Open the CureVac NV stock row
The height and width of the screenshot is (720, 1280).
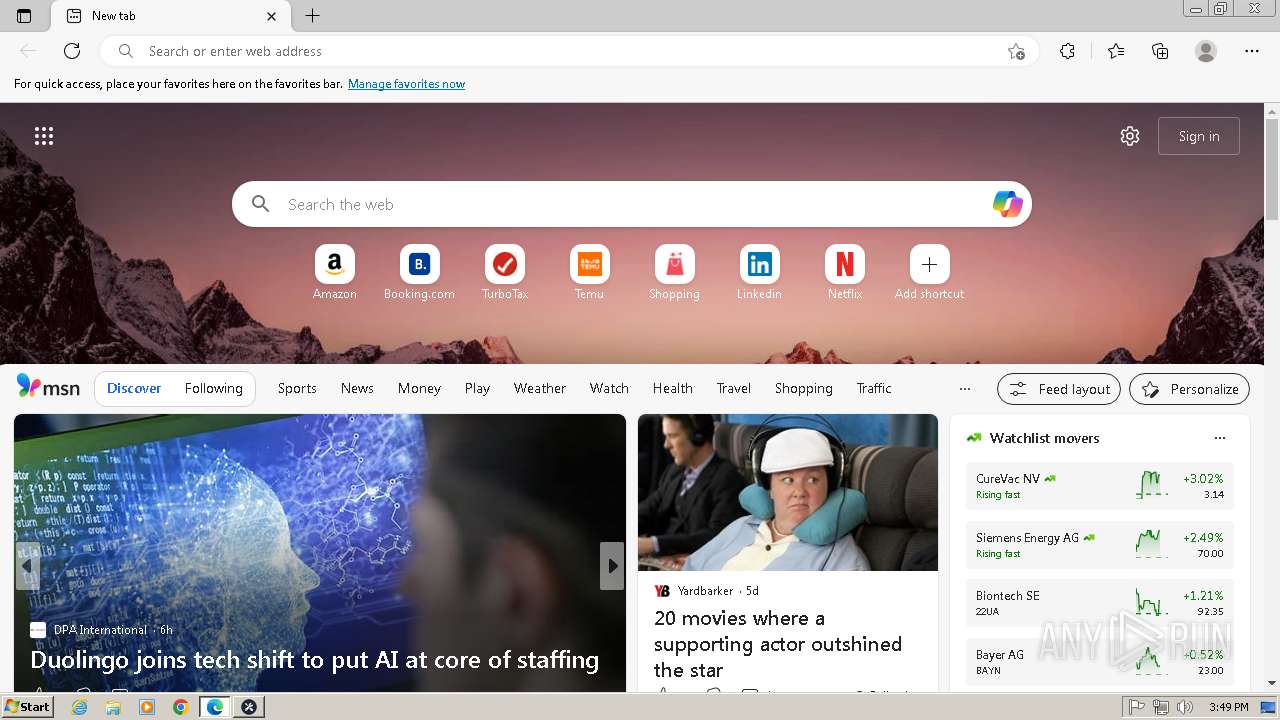tap(1100, 486)
